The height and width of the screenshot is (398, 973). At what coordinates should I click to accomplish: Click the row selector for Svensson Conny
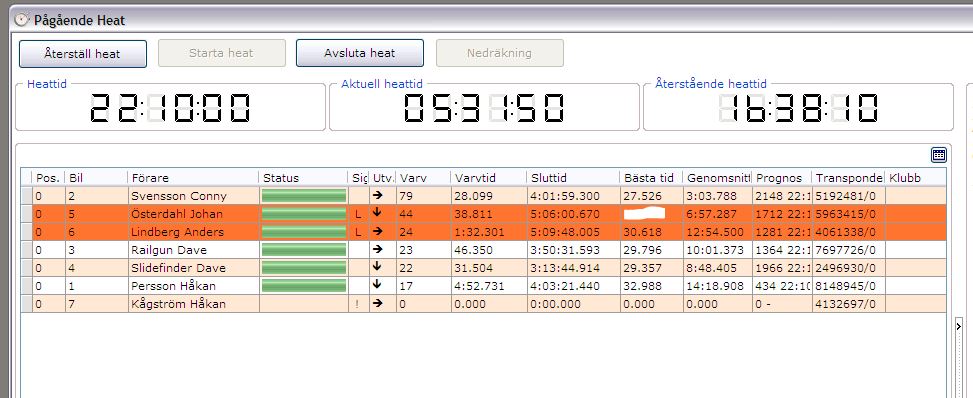pyautogui.click(x=26, y=196)
